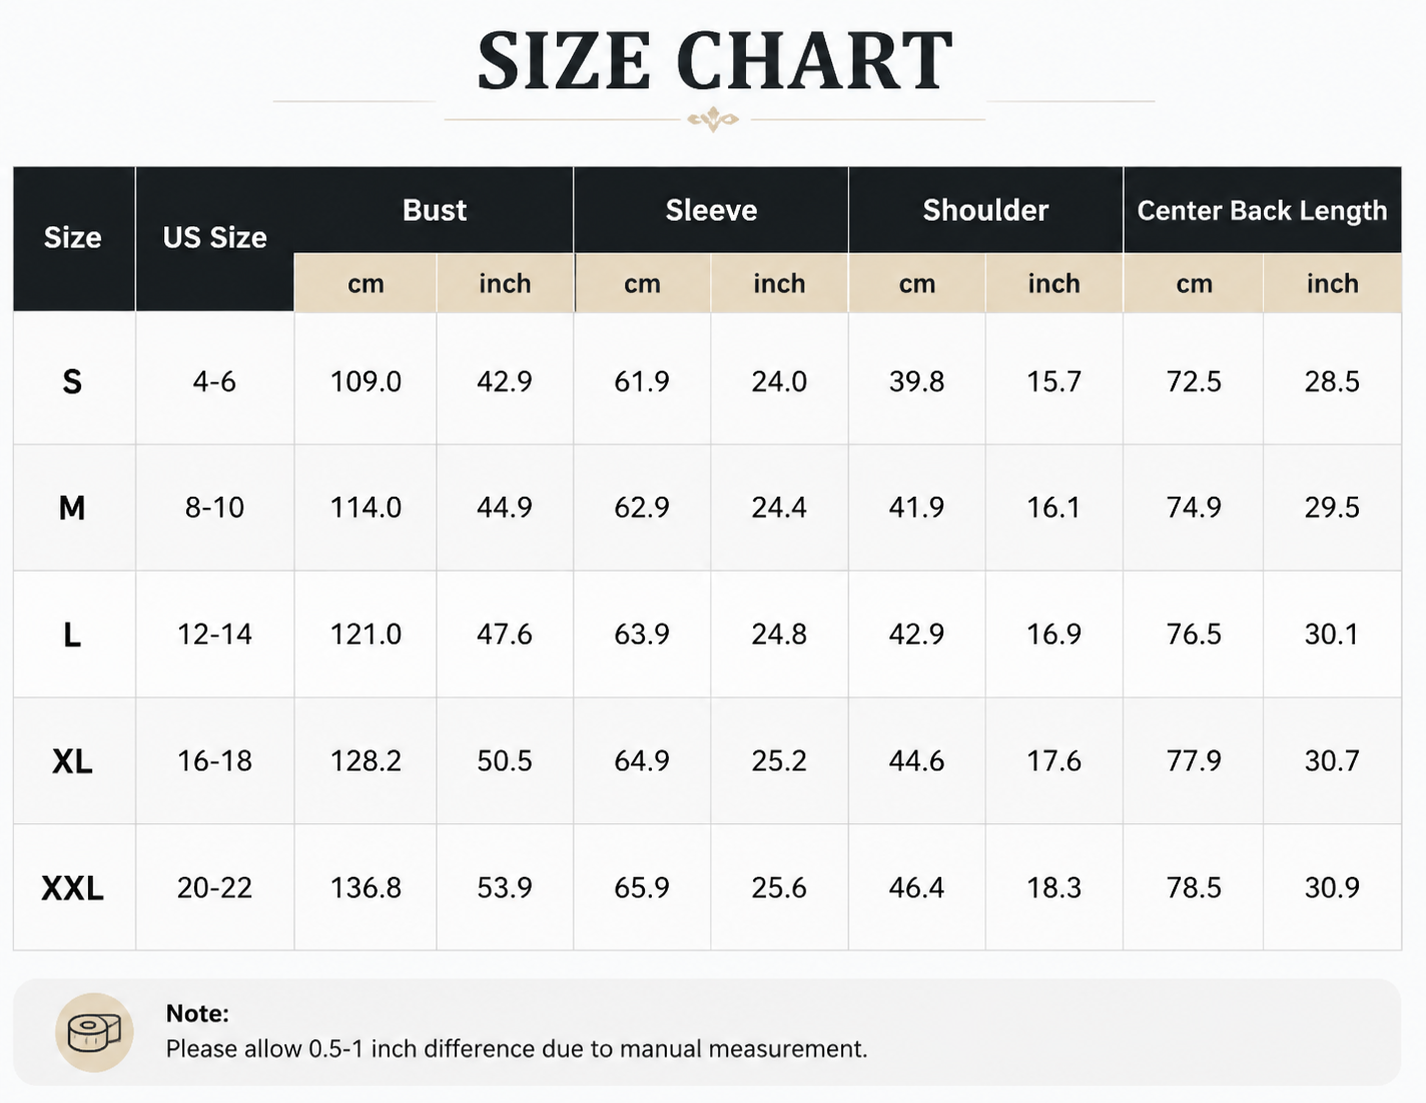This screenshot has height=1103, width=1426.
Task: Select the Shoulder column header
Action: [985, 210]
